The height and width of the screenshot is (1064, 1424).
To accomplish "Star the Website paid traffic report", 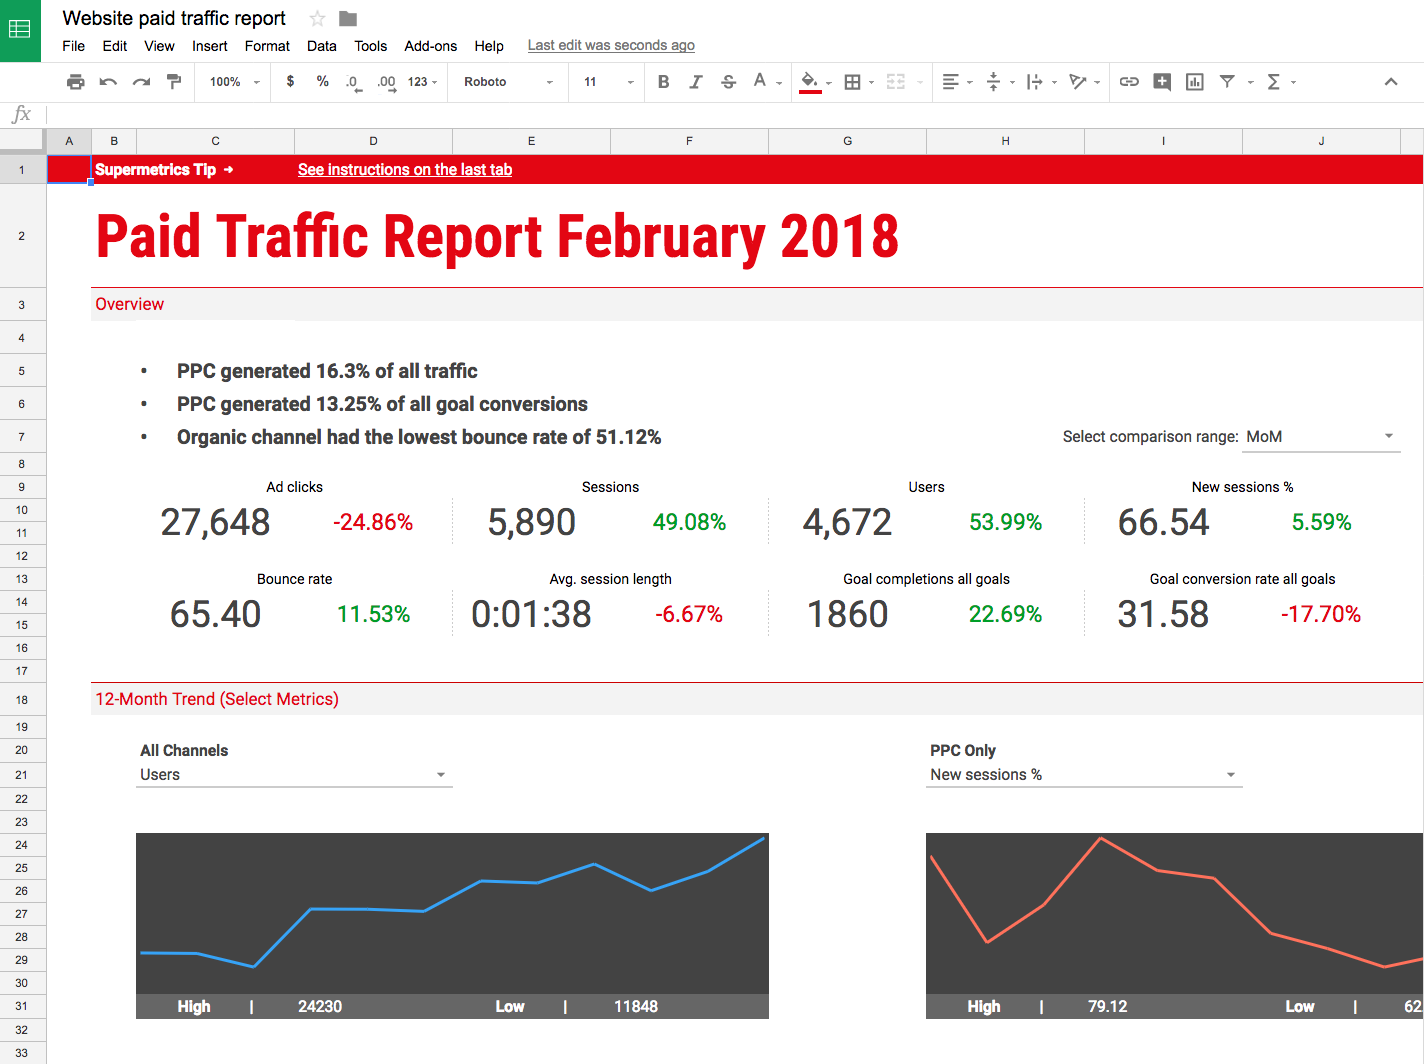I will (x=317, y=18).
